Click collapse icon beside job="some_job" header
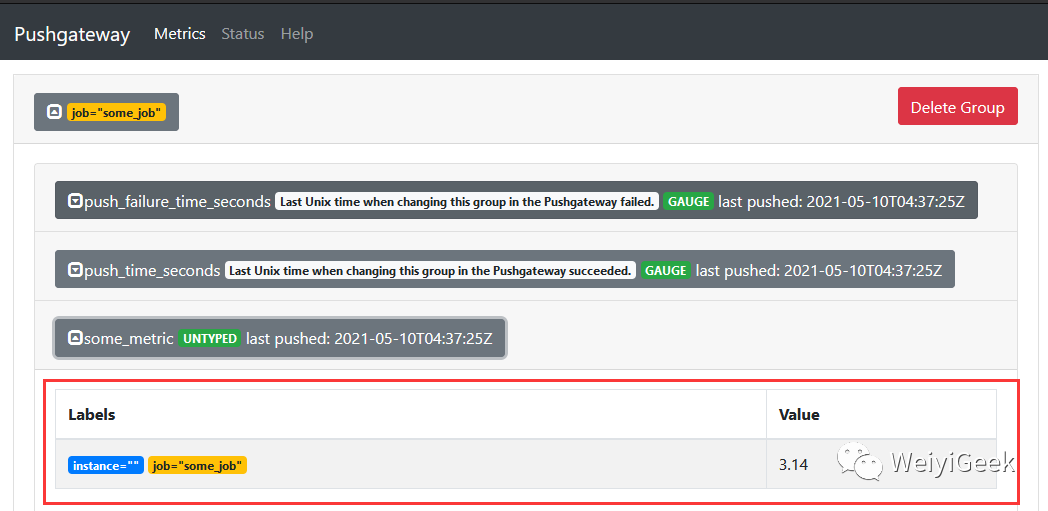The image size is (1048, 511). point(54,112)
